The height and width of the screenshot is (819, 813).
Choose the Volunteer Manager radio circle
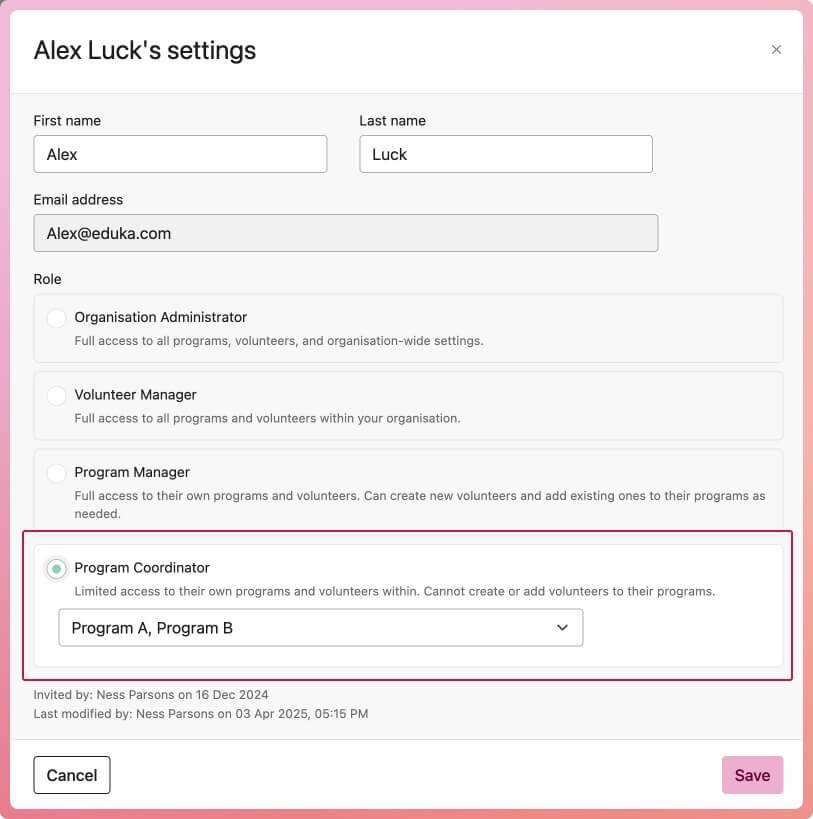pyautogui.click(x=57, y=396)
